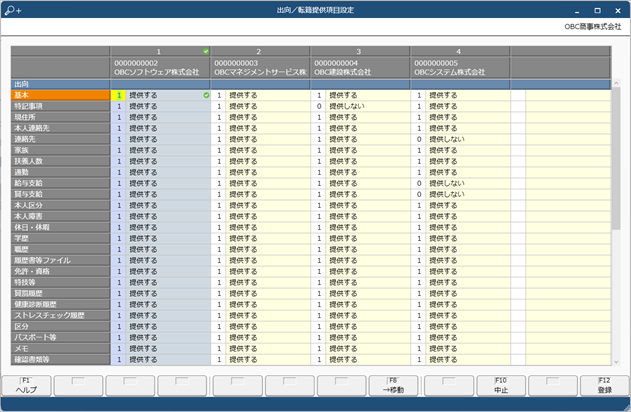Click the highlighted 1 input in 基本 row

pos(119,95)
